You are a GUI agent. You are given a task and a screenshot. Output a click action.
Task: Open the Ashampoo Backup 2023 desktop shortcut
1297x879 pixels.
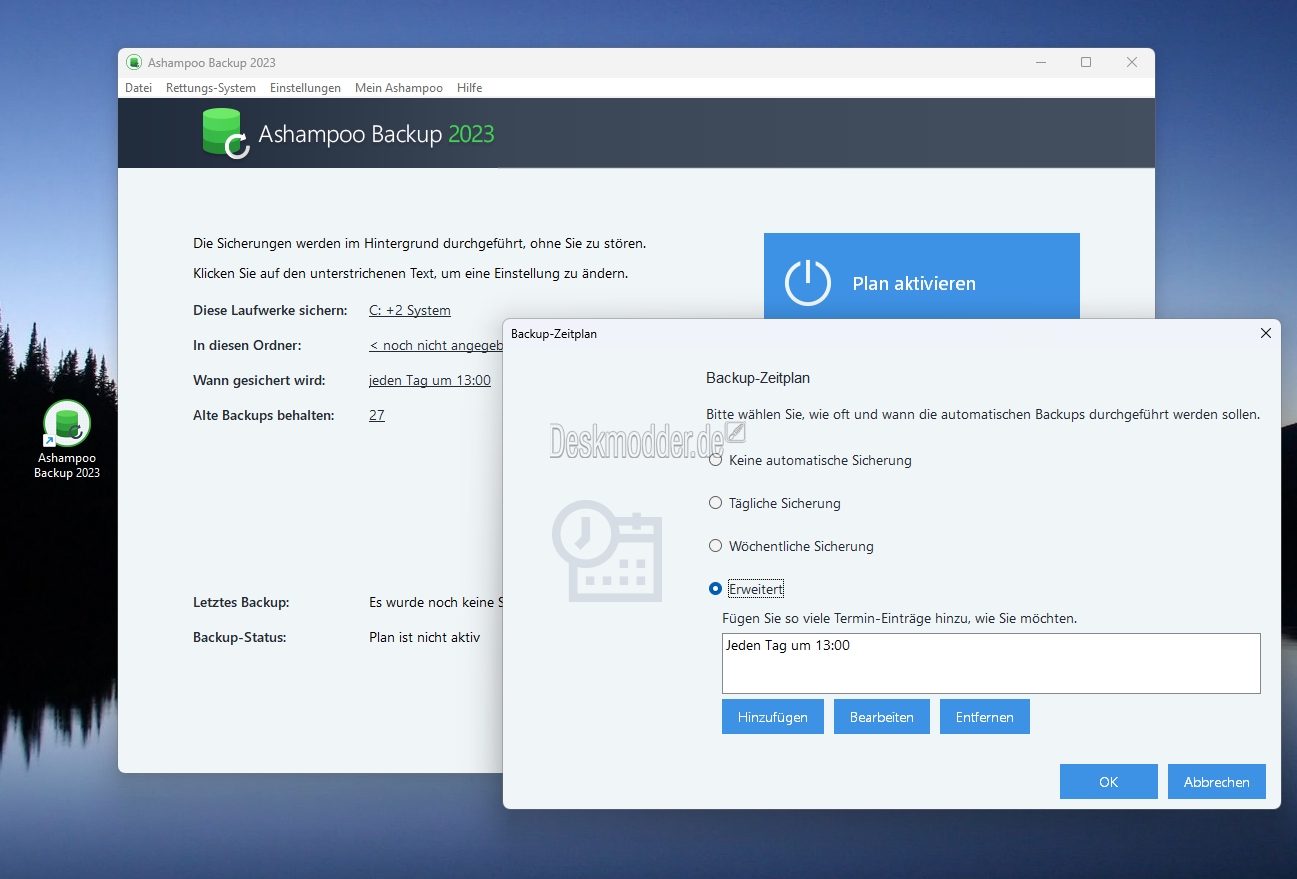(x=67, y=440)
